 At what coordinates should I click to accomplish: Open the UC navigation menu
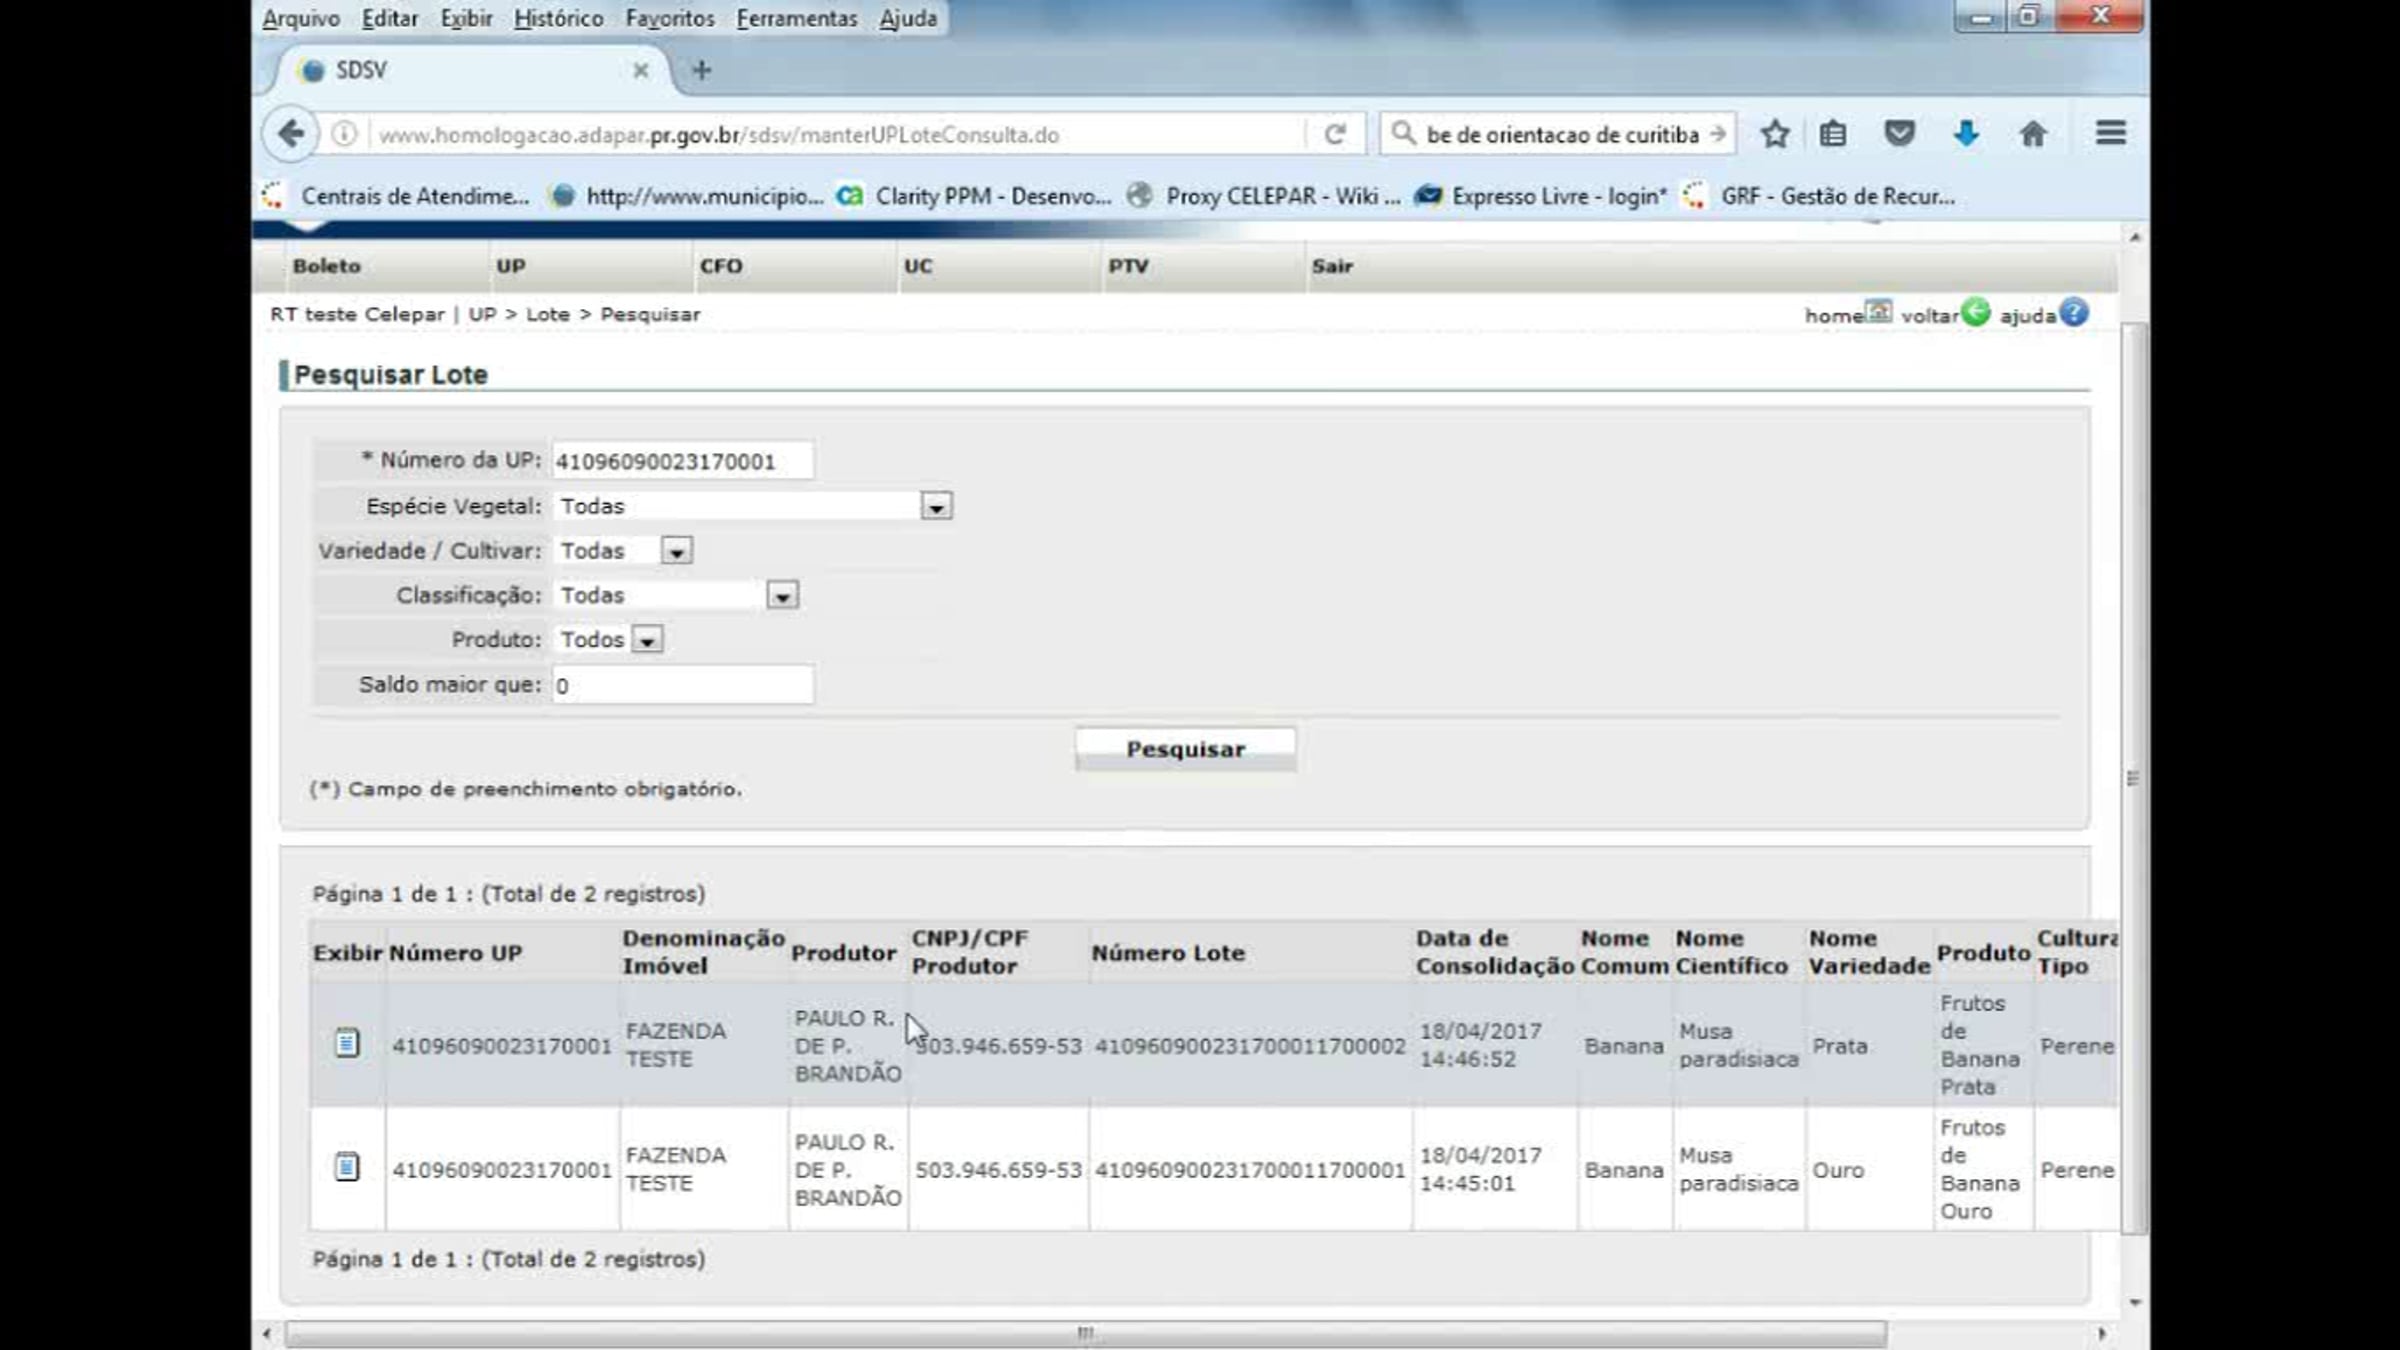tap(918, 266)
